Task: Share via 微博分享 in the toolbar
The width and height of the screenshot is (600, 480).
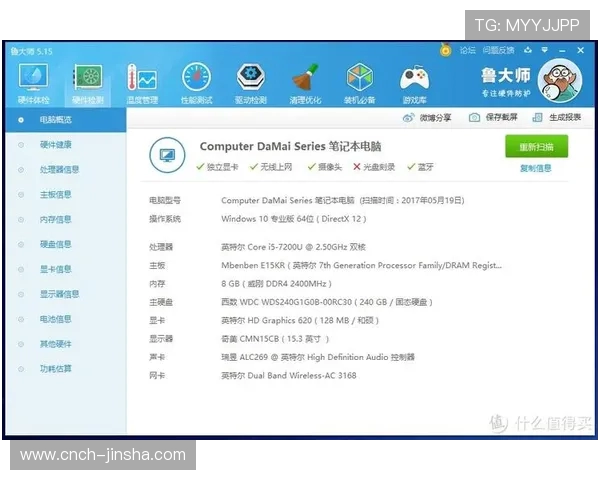Action: pyautogui.click(x=427, y=118)
